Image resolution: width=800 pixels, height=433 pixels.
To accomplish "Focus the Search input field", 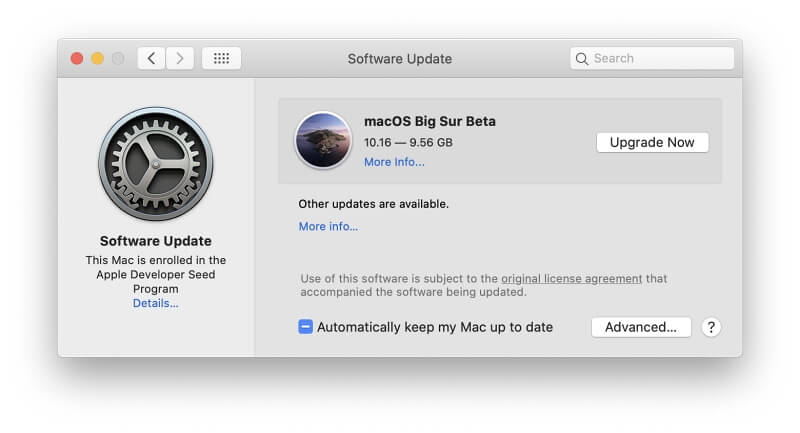I will (x=660, y=59).
